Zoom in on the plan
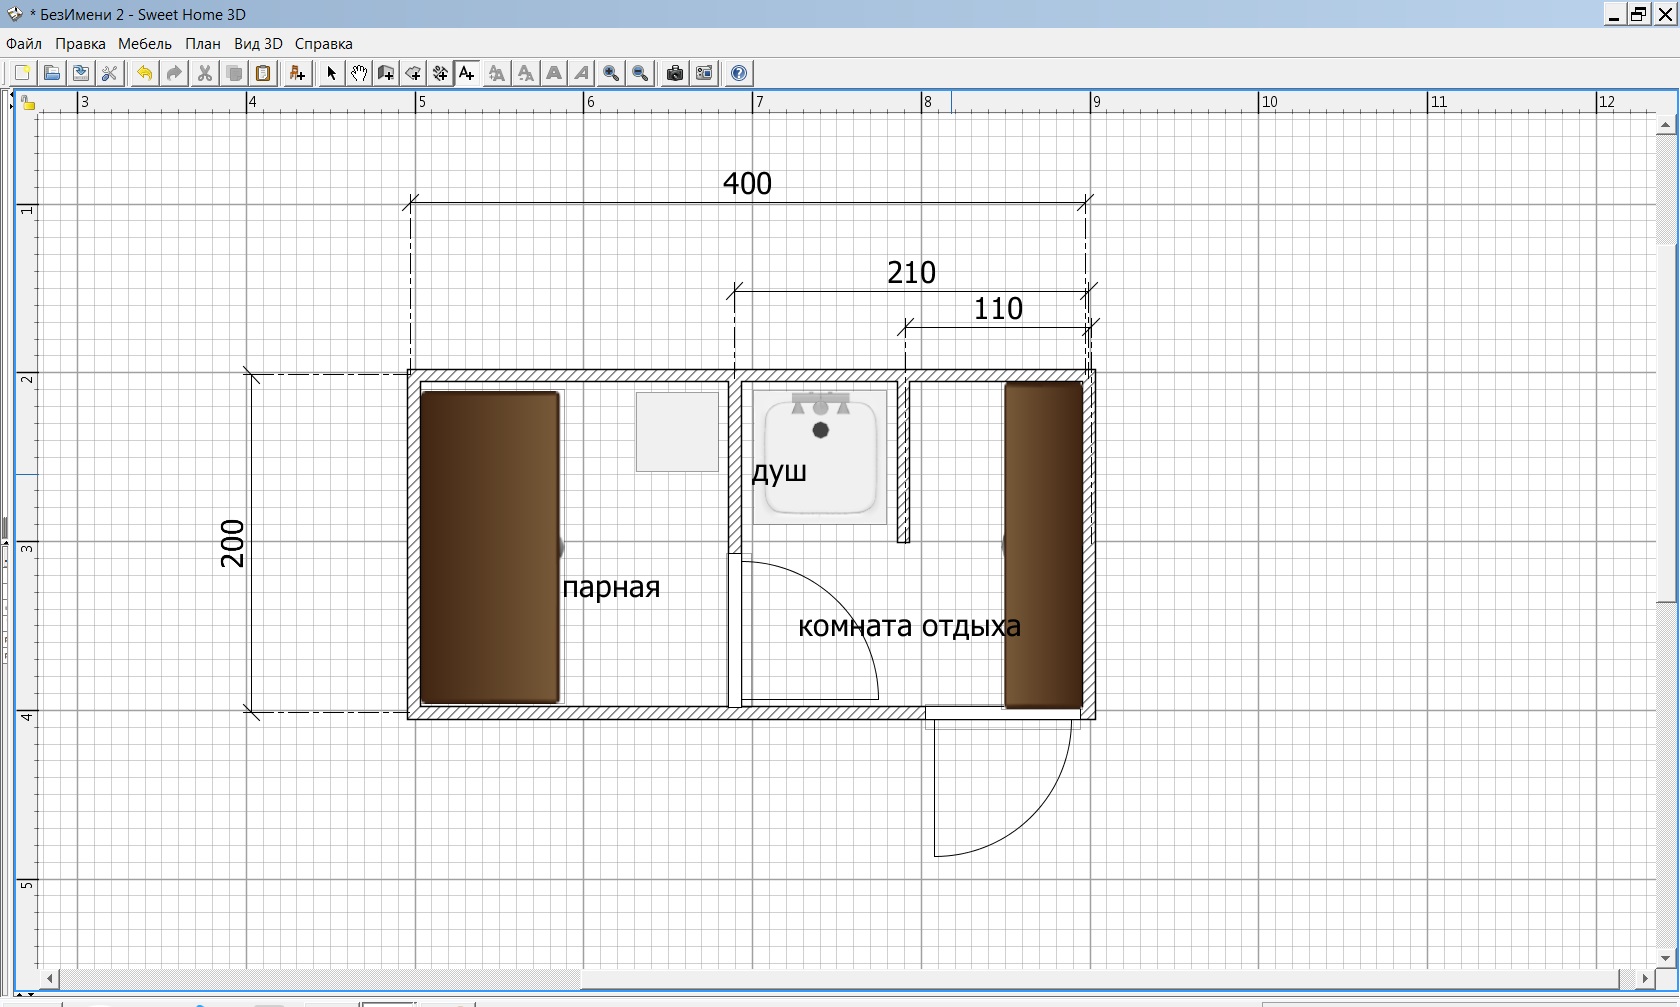Image resolution: width=1680 pixels, height=1007 pixels. 611,73
